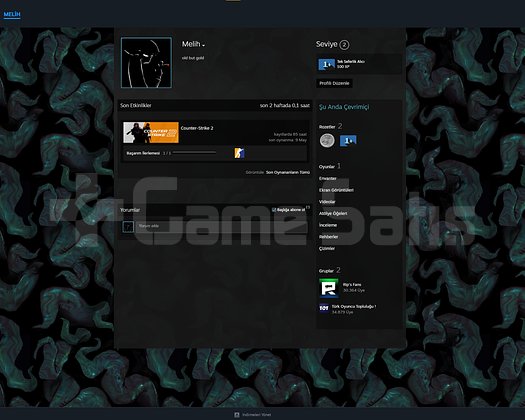Toggle the Başlığa abone ol checkbox

point(274,210)
